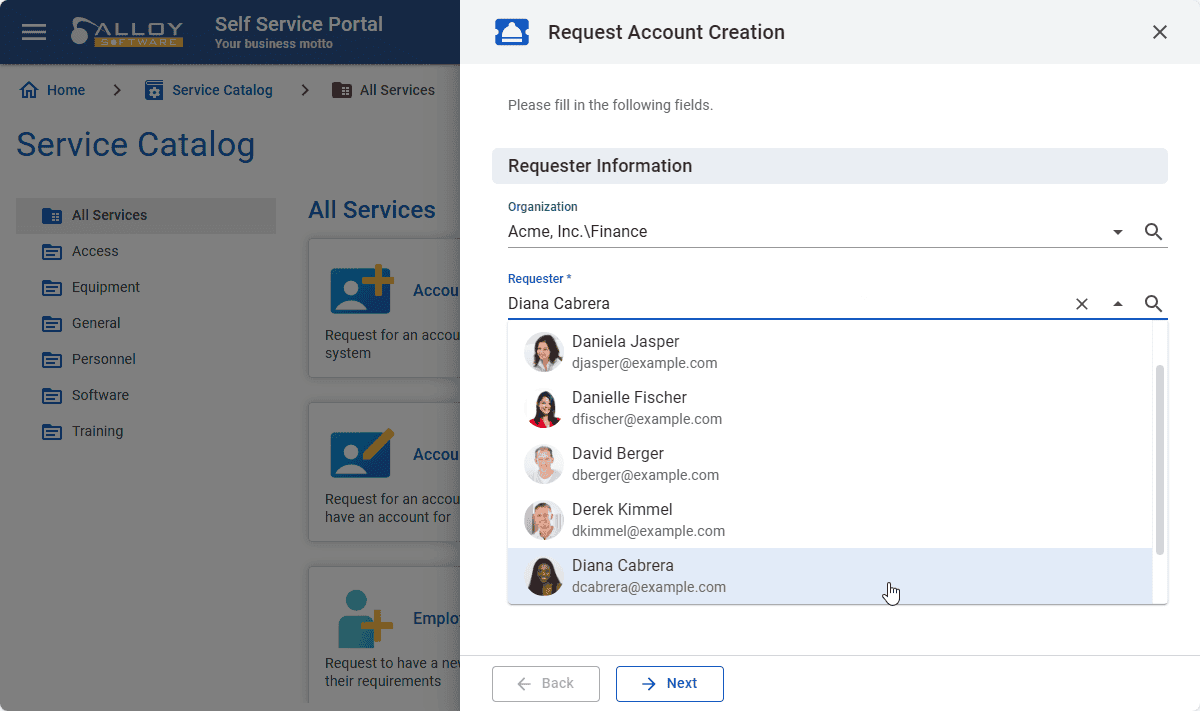Click the Next button
The width and height of the screenshot is (1200, 711).
point(669,684)
